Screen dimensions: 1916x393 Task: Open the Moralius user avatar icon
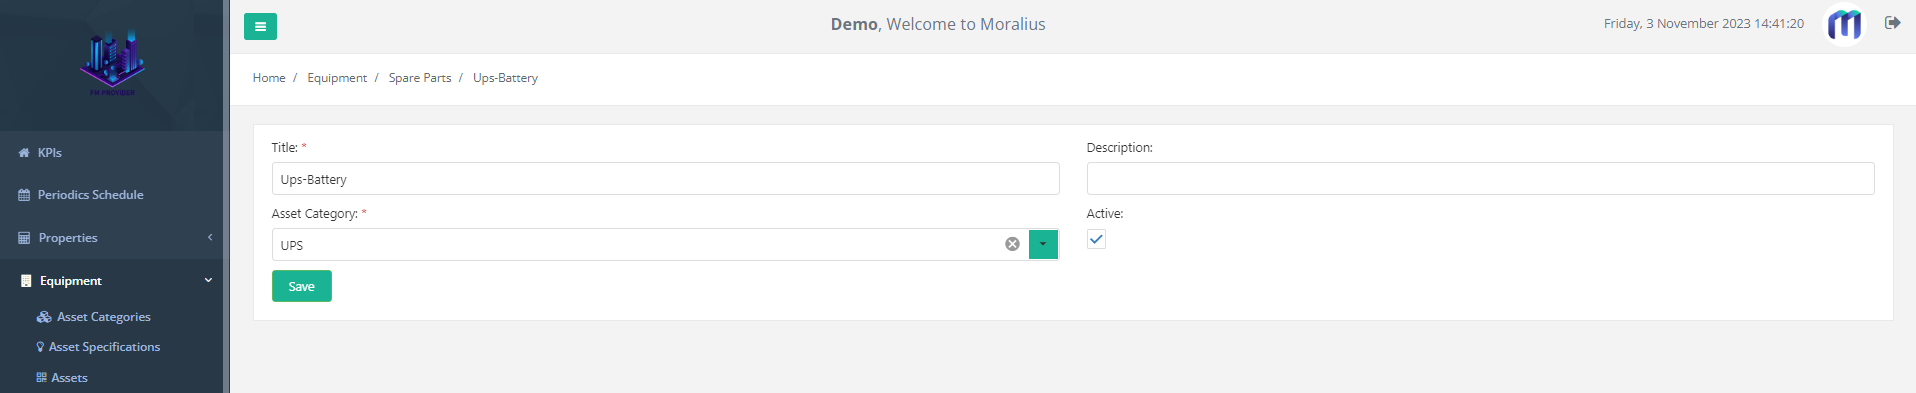[x=1844, y=24]
